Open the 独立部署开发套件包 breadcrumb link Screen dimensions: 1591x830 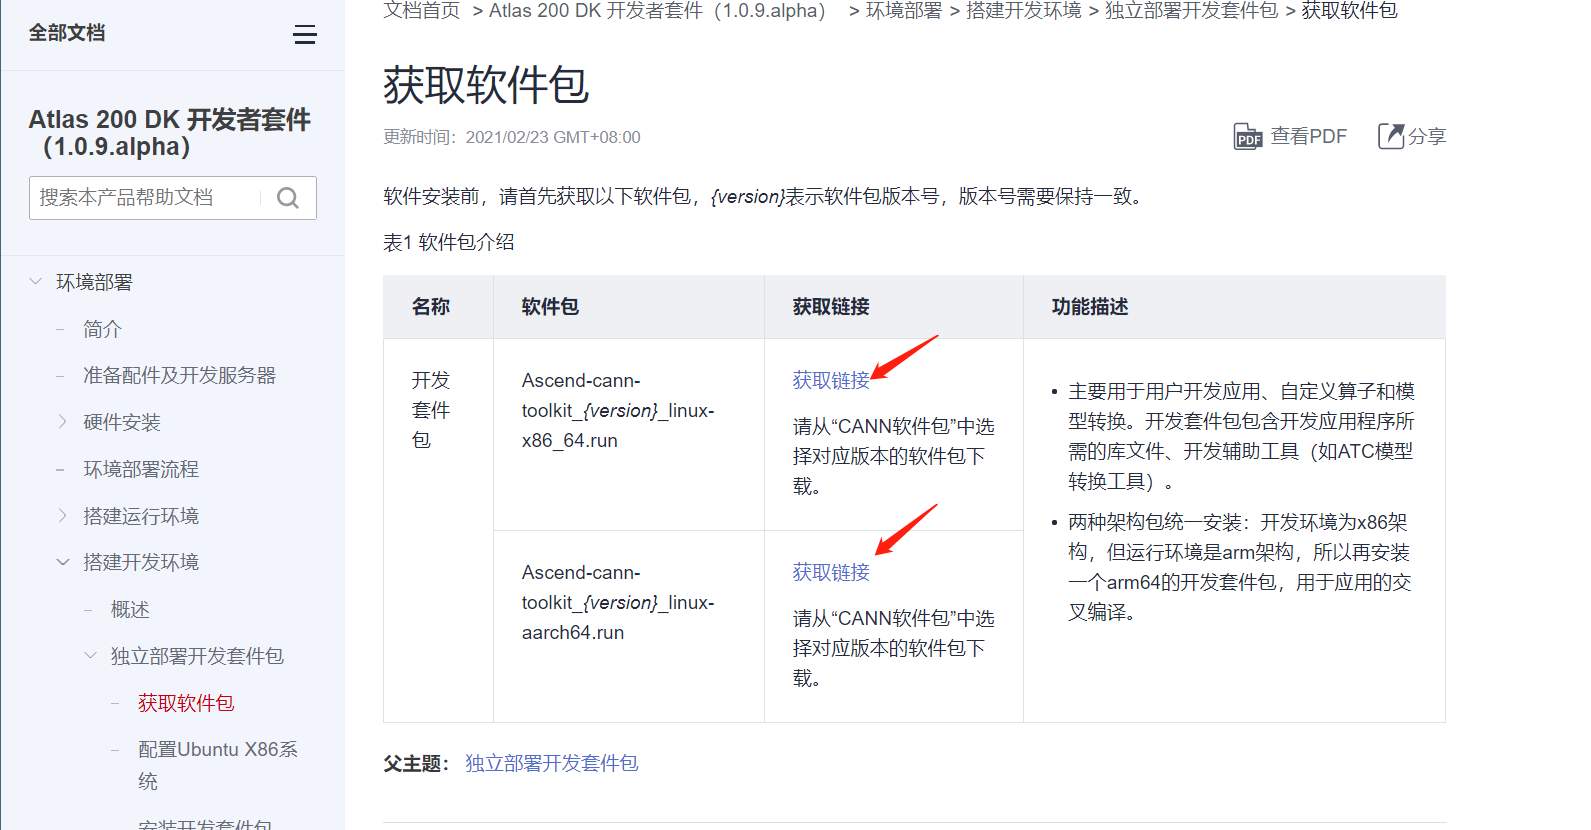point(1191,10)
